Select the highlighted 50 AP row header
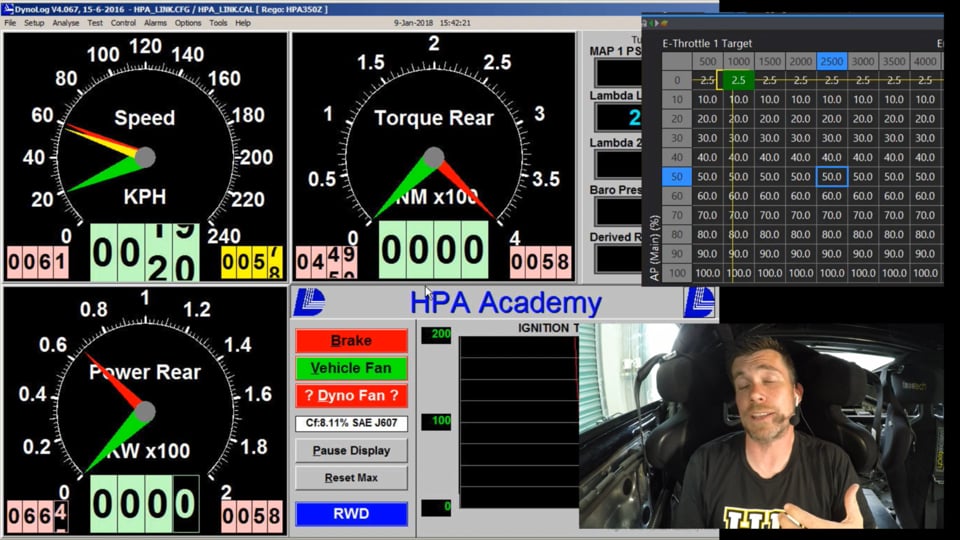This screenshot has width=960, height=540. (x=677, y=176)
